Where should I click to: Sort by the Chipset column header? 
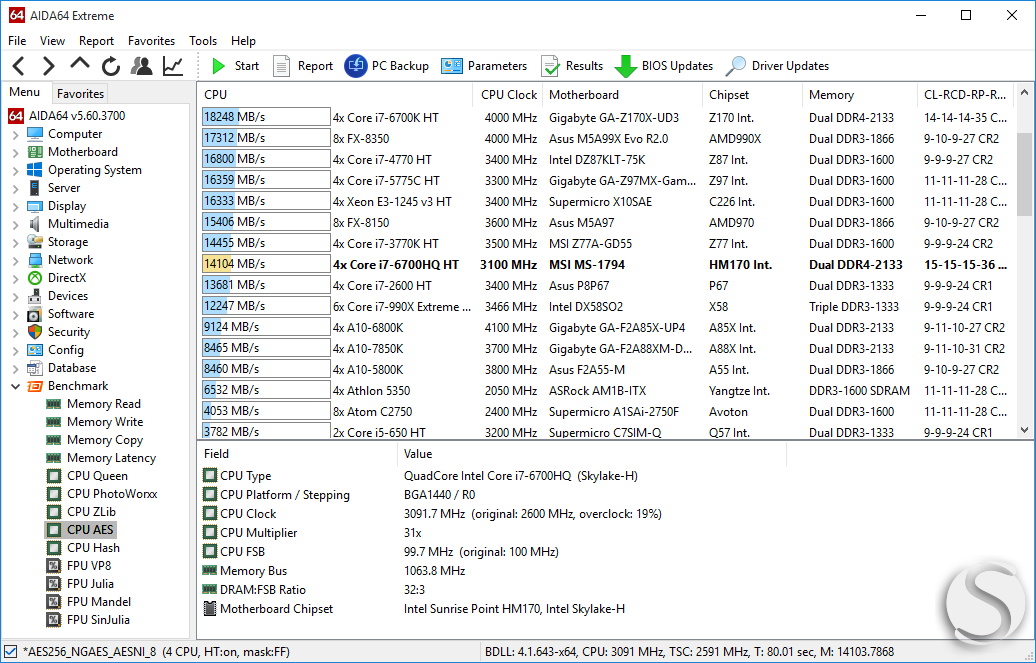[x=753, y=95]
